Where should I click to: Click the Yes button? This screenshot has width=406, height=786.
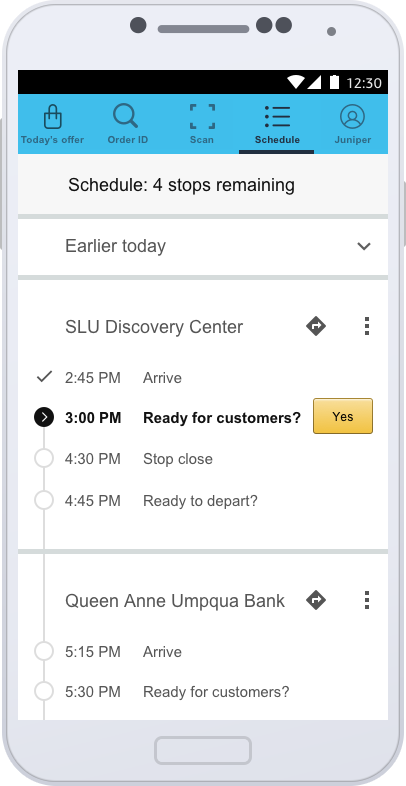[343, 416]
